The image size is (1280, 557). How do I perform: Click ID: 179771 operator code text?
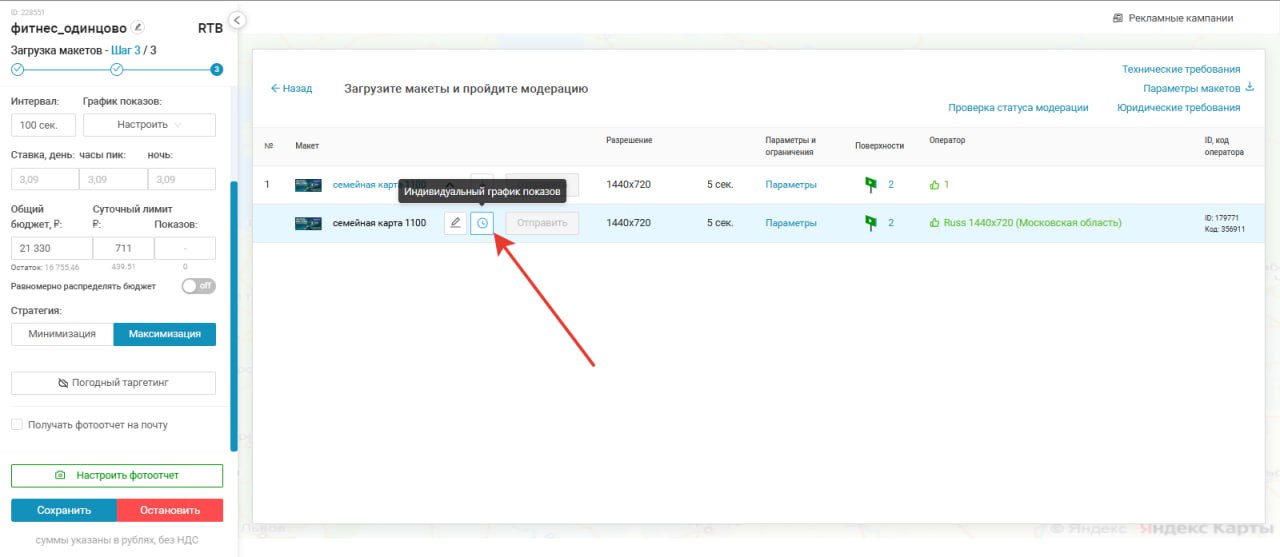1222,217
